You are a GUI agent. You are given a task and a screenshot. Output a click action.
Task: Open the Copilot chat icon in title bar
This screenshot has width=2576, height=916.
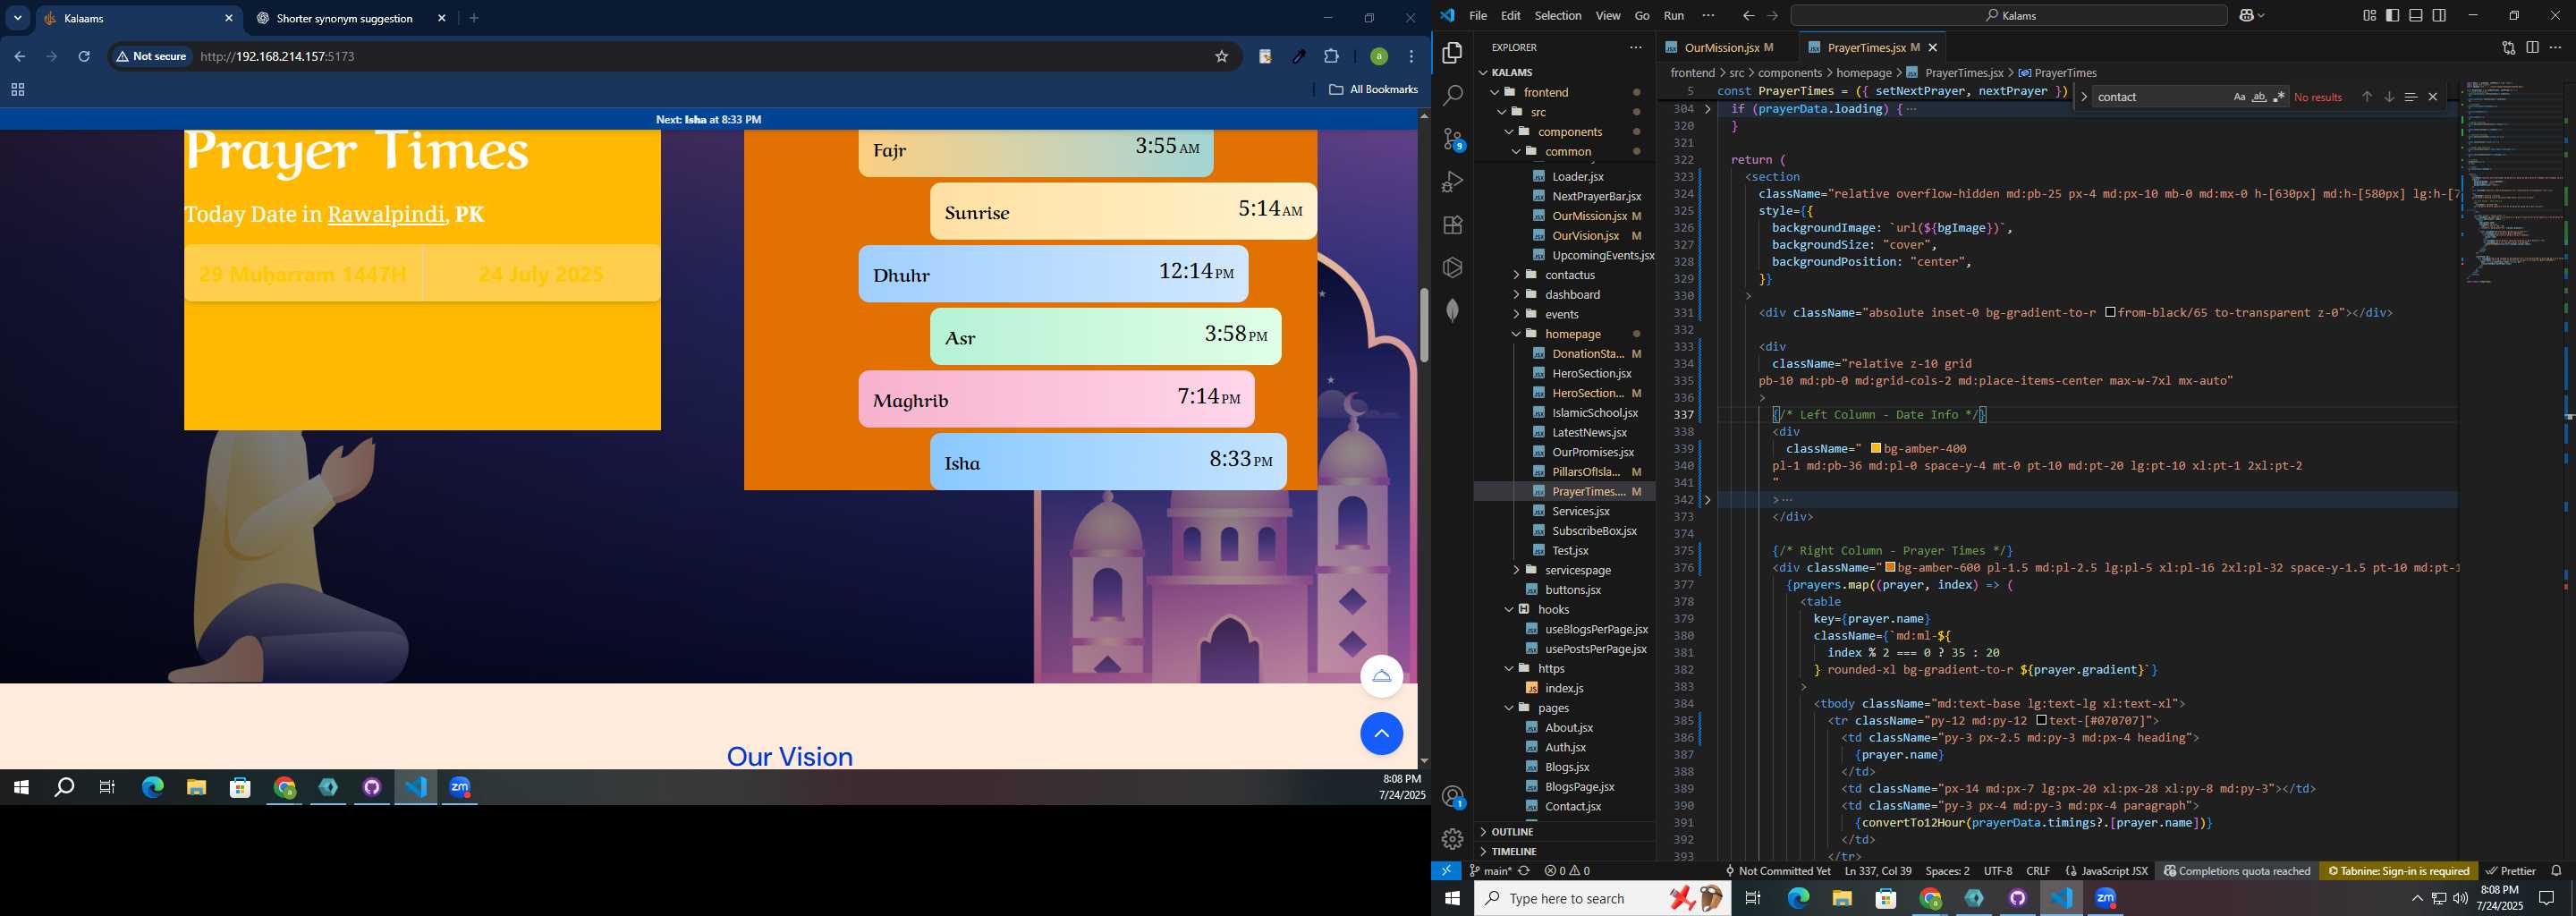coord(2247,15)
